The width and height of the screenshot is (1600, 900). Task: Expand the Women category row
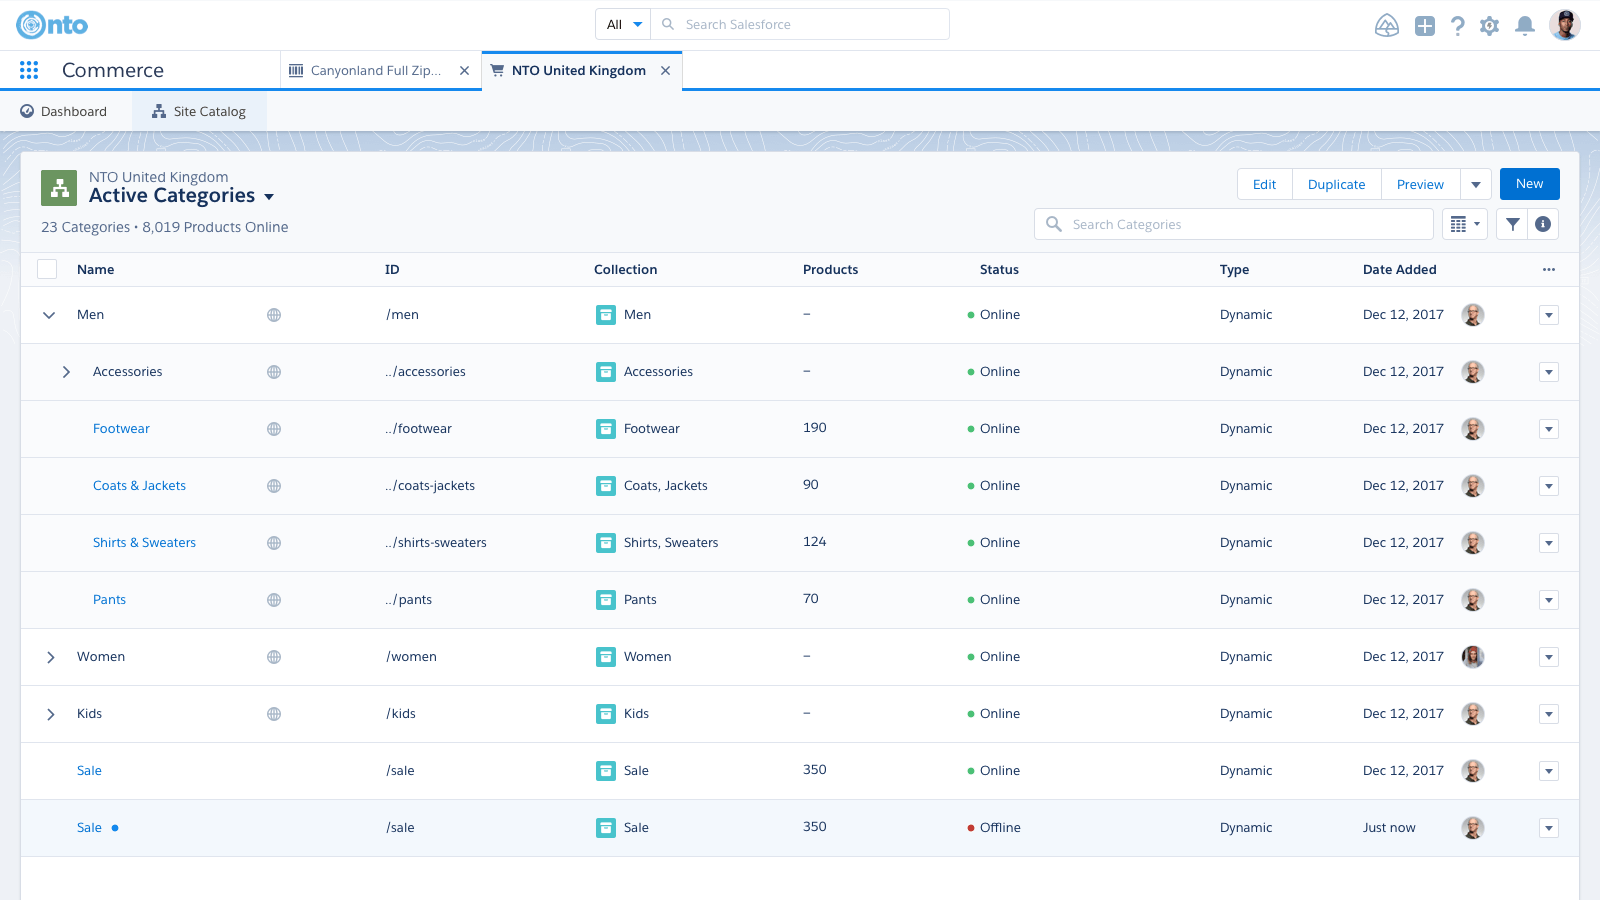point(50,657)
